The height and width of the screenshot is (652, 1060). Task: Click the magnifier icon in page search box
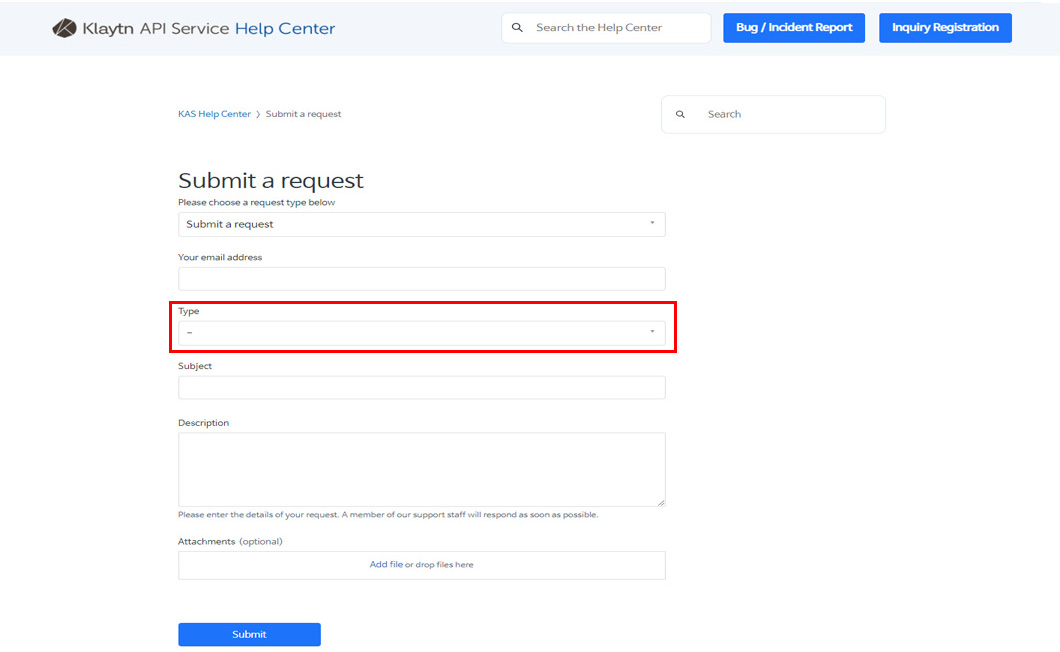pyautogui.click(x=680, y=114)
